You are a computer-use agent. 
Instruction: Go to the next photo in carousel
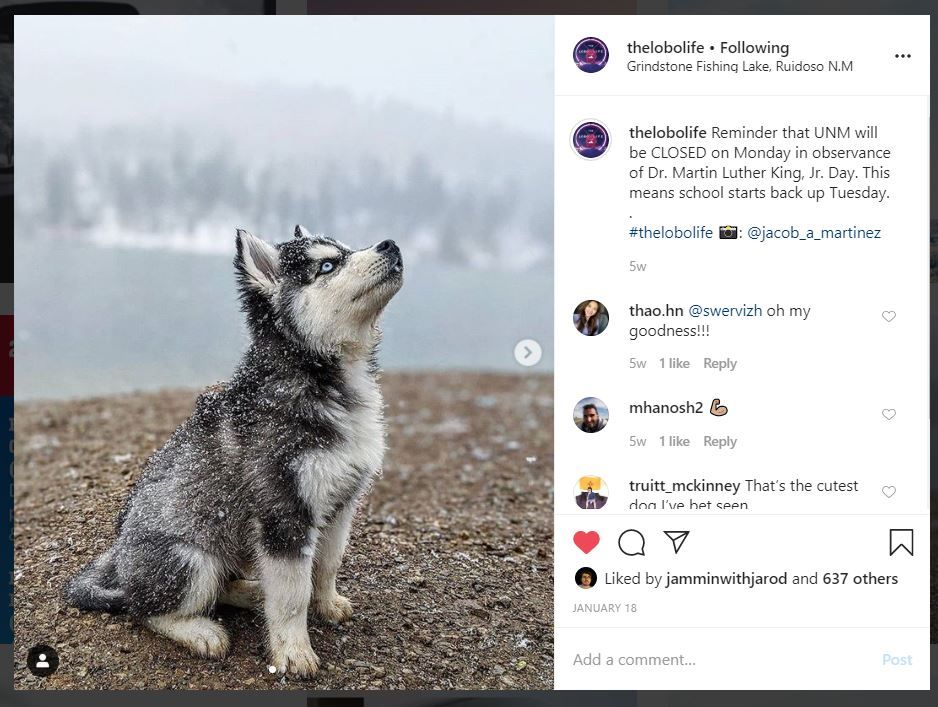point(527,352)
